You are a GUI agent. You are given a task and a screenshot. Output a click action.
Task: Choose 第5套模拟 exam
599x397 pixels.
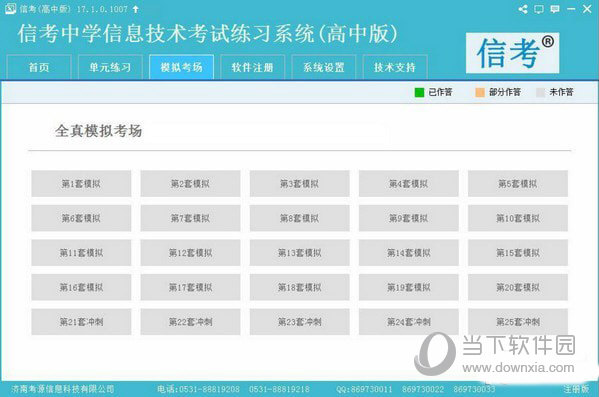(518, 184)
